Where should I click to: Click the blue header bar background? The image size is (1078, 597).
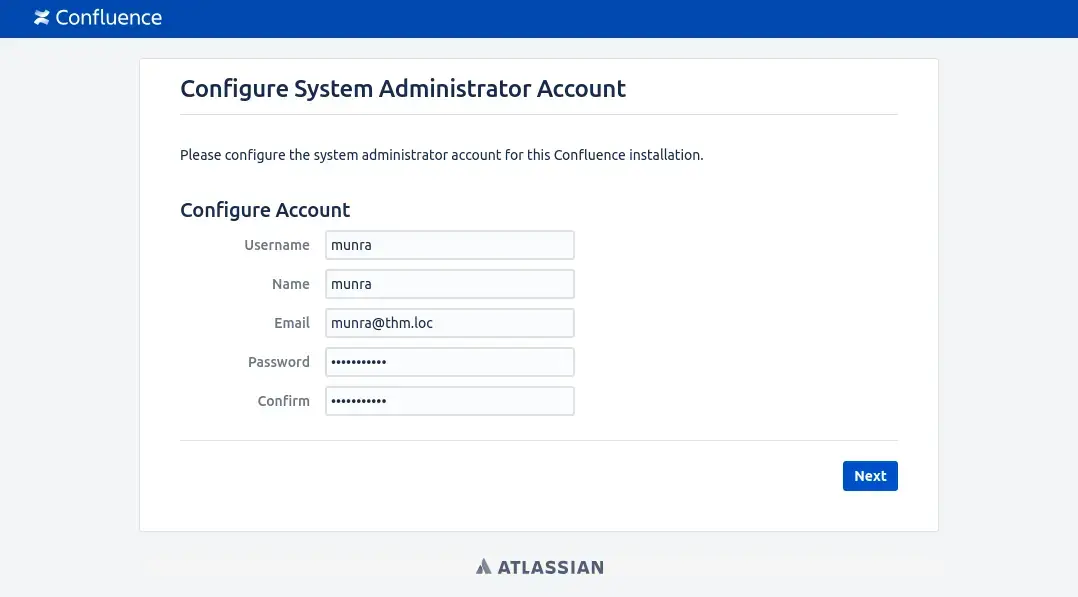619,19
